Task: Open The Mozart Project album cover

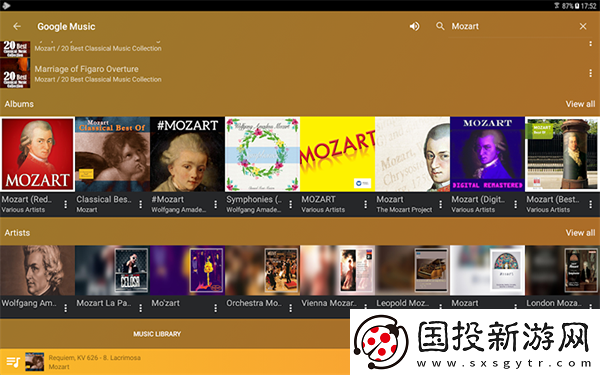Action: click(x=412, y=154)
